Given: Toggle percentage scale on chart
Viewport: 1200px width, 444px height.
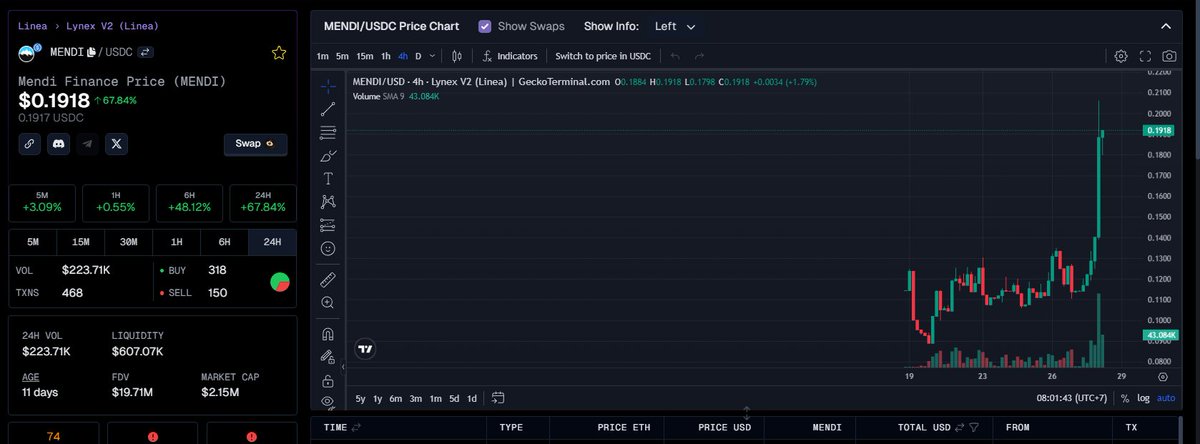Looking at the screenshot, I should (1125, 398).
